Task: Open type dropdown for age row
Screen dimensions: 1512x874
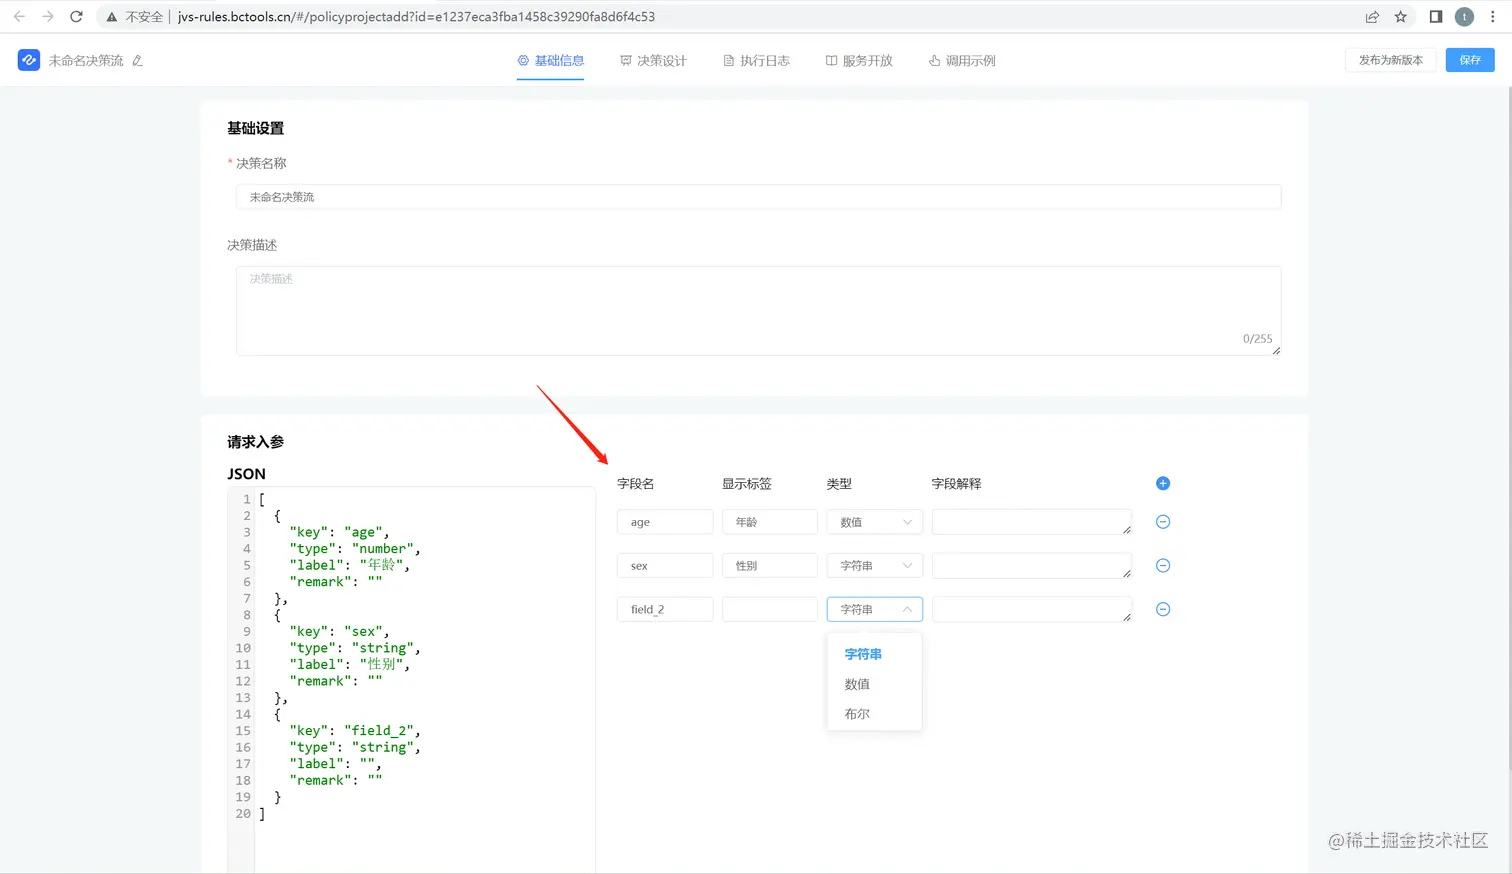Action: tap(874, 522)
